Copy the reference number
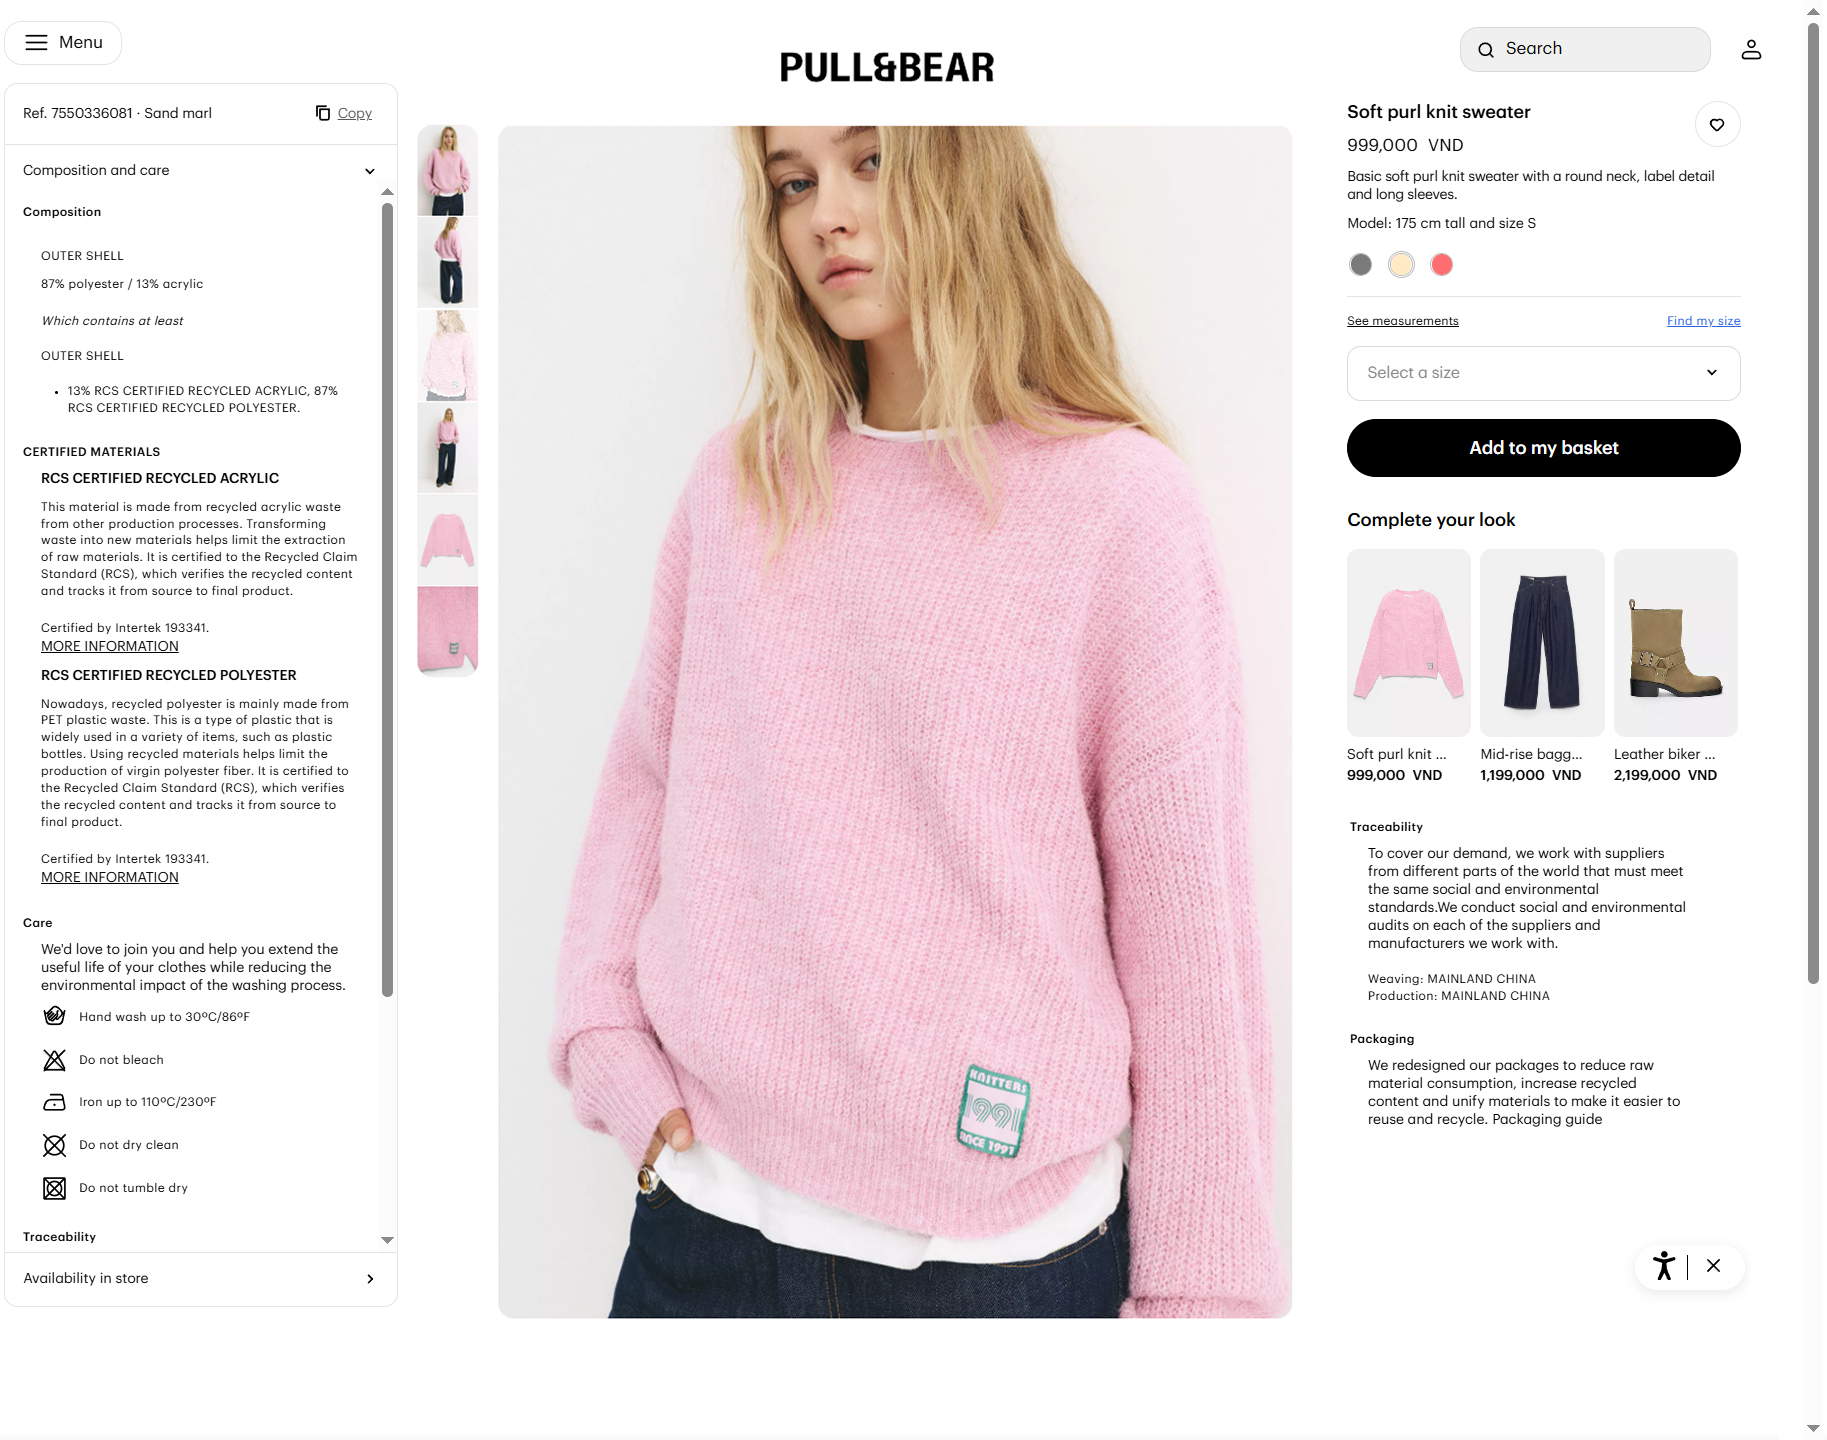Viewport: 1827px width, 1440px height. point(344,113)
